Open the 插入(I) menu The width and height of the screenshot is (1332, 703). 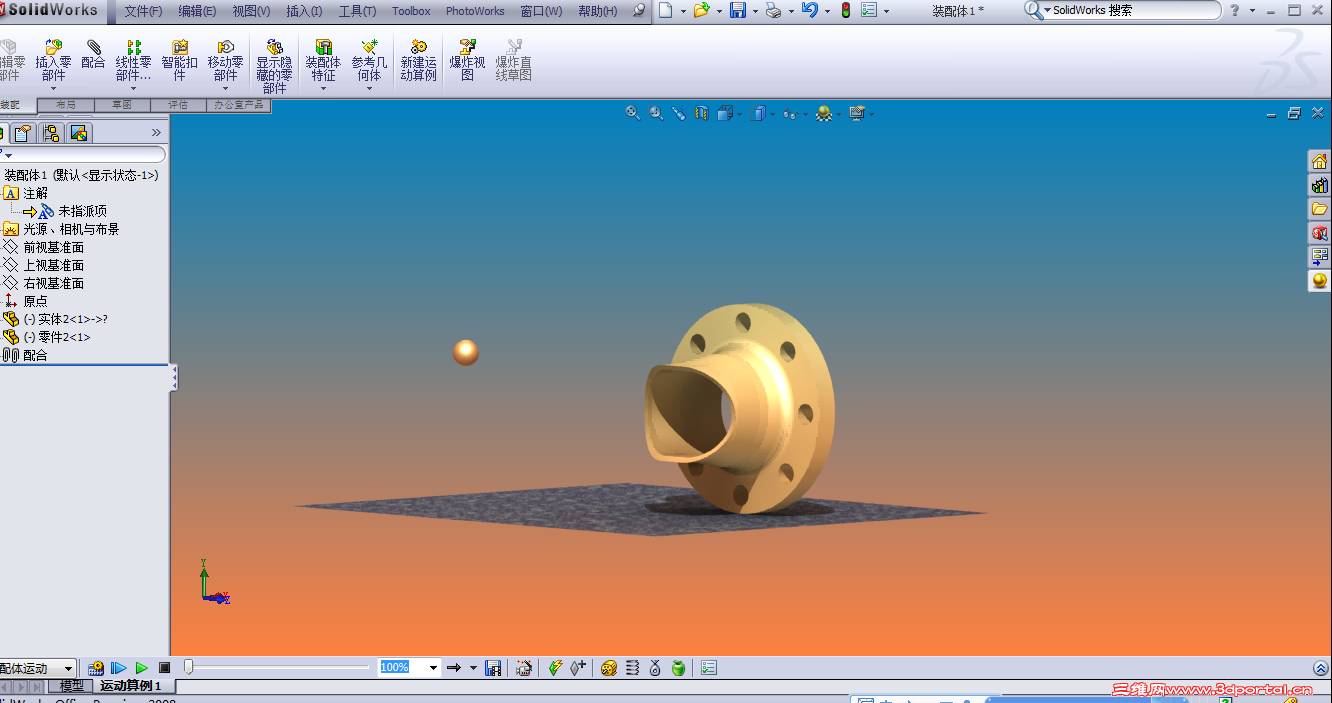click(304, 11)
